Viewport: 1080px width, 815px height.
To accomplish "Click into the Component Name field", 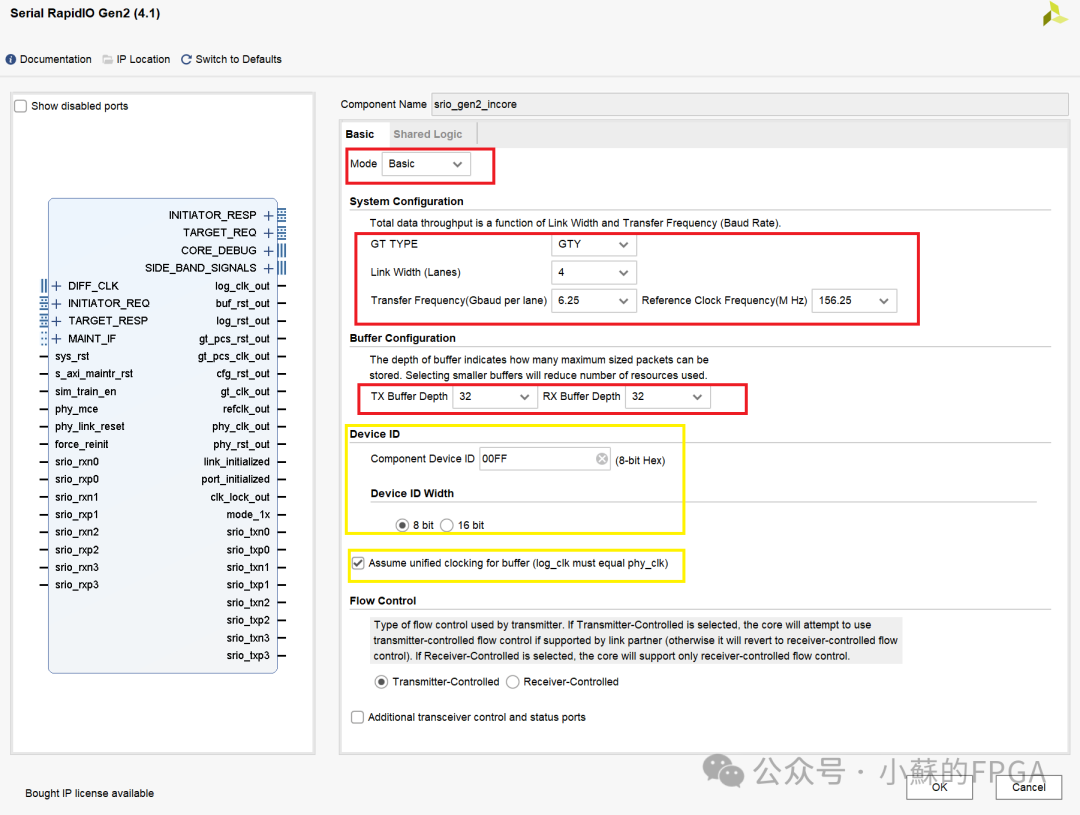I will point(749,104).
